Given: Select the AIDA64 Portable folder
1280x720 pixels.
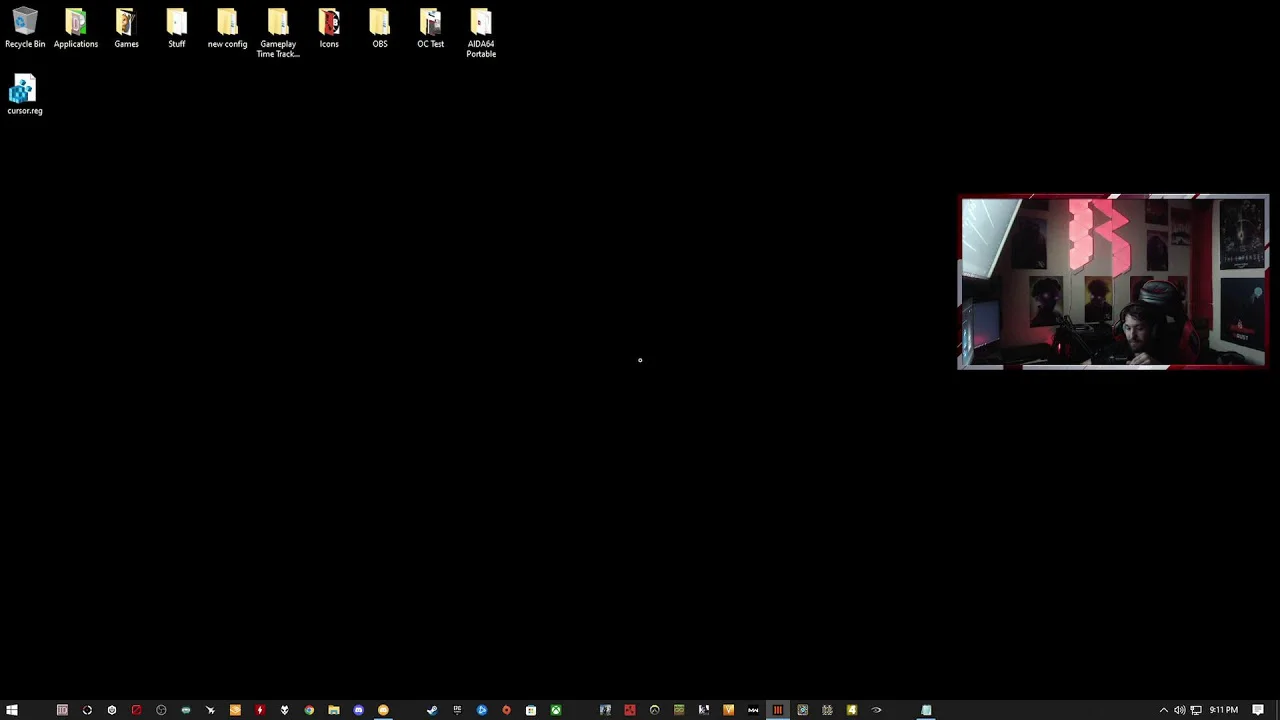Looking at the screenshot, I should [481, 32].
